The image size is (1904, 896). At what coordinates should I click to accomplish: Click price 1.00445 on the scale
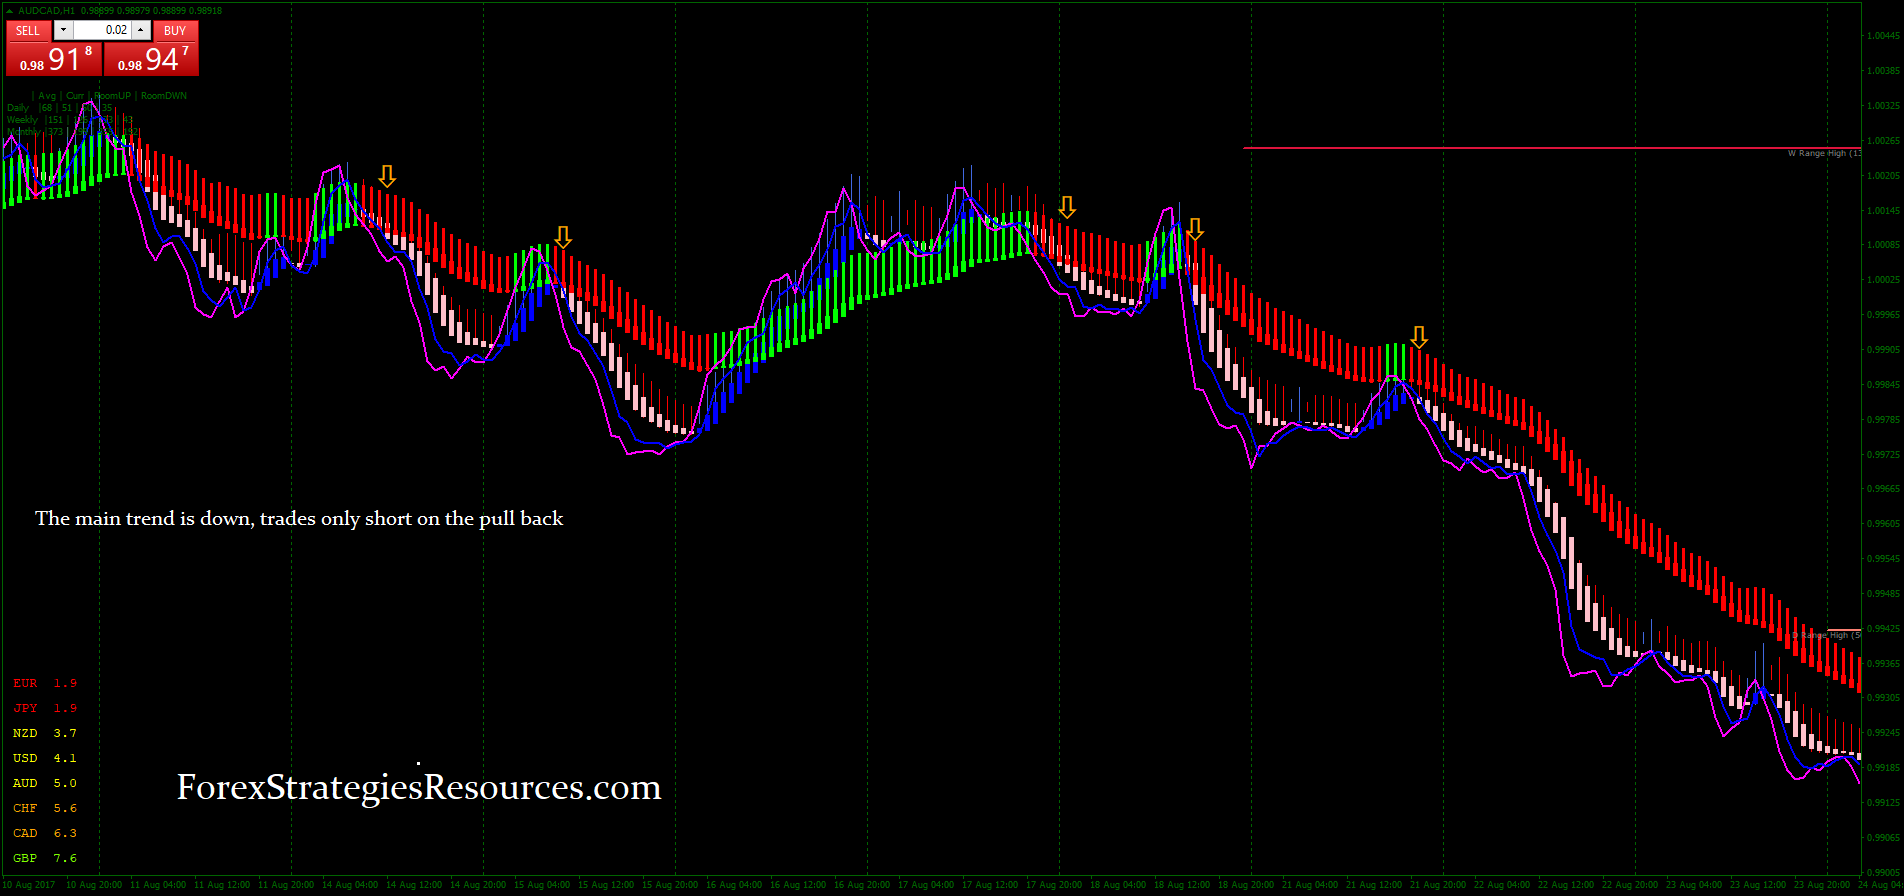click(x=1883, y=36)
